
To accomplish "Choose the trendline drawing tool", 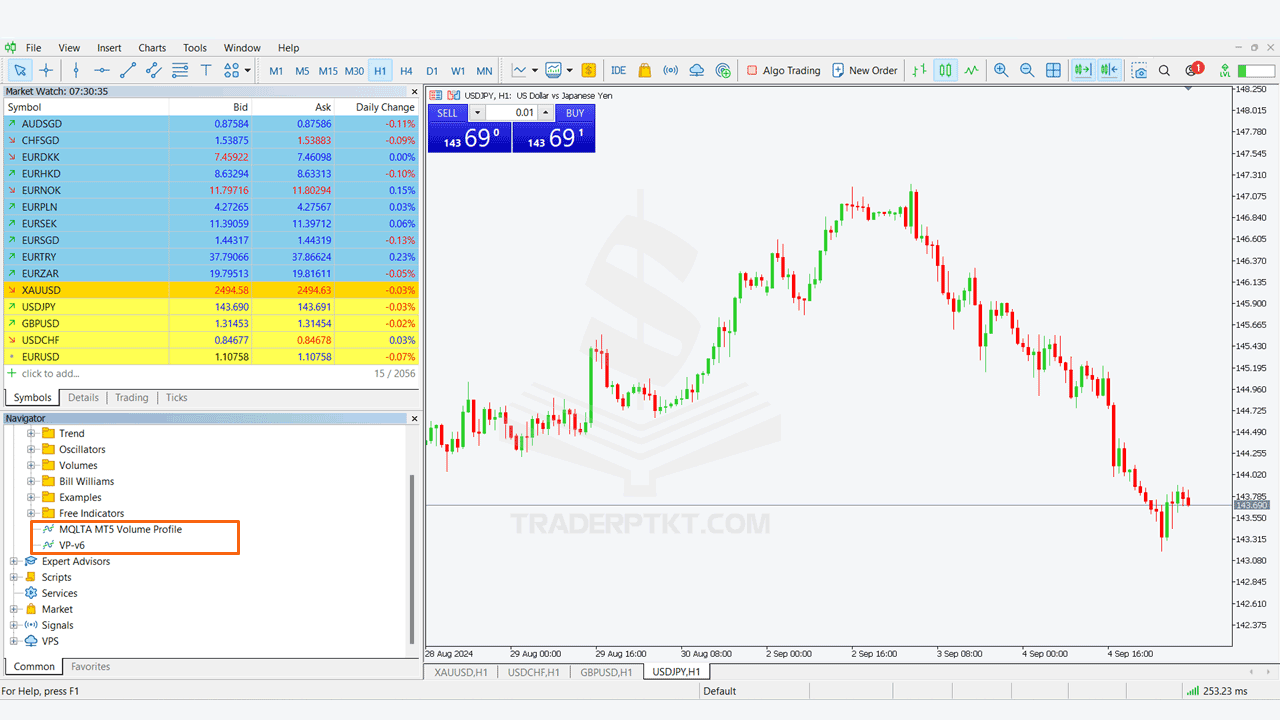I will (x=128, y=70).
